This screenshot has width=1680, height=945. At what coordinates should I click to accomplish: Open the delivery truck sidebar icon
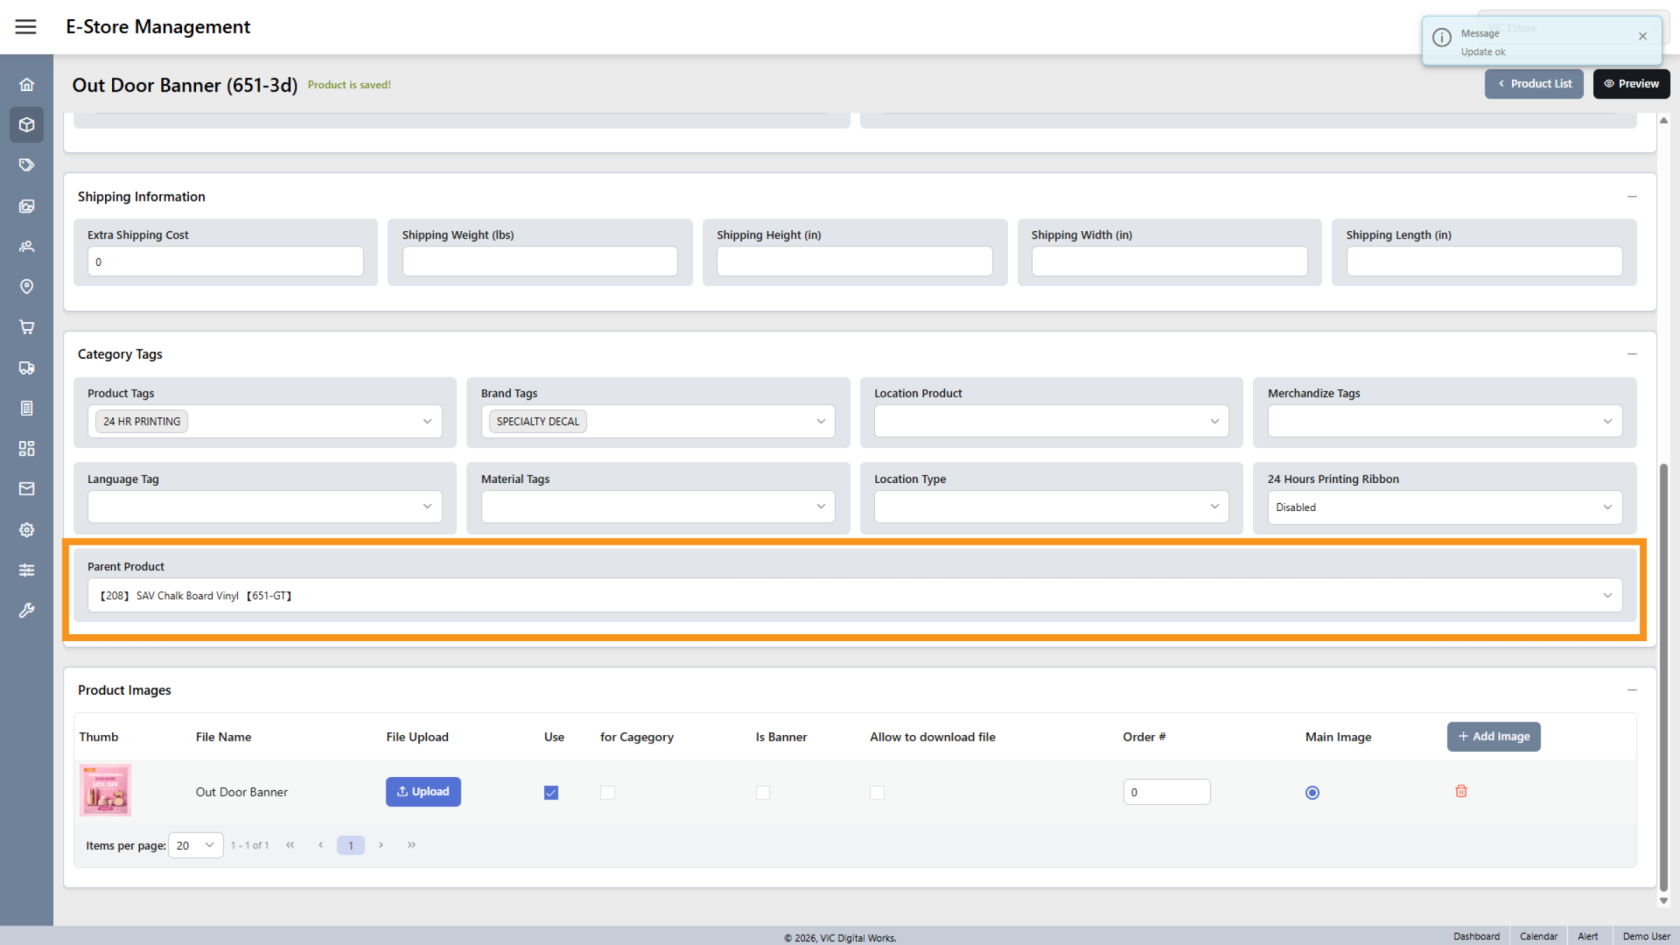[27, 368]
